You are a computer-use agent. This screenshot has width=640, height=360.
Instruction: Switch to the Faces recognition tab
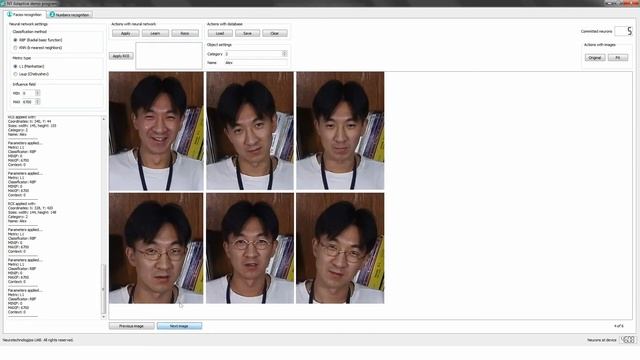coord(24,14)
